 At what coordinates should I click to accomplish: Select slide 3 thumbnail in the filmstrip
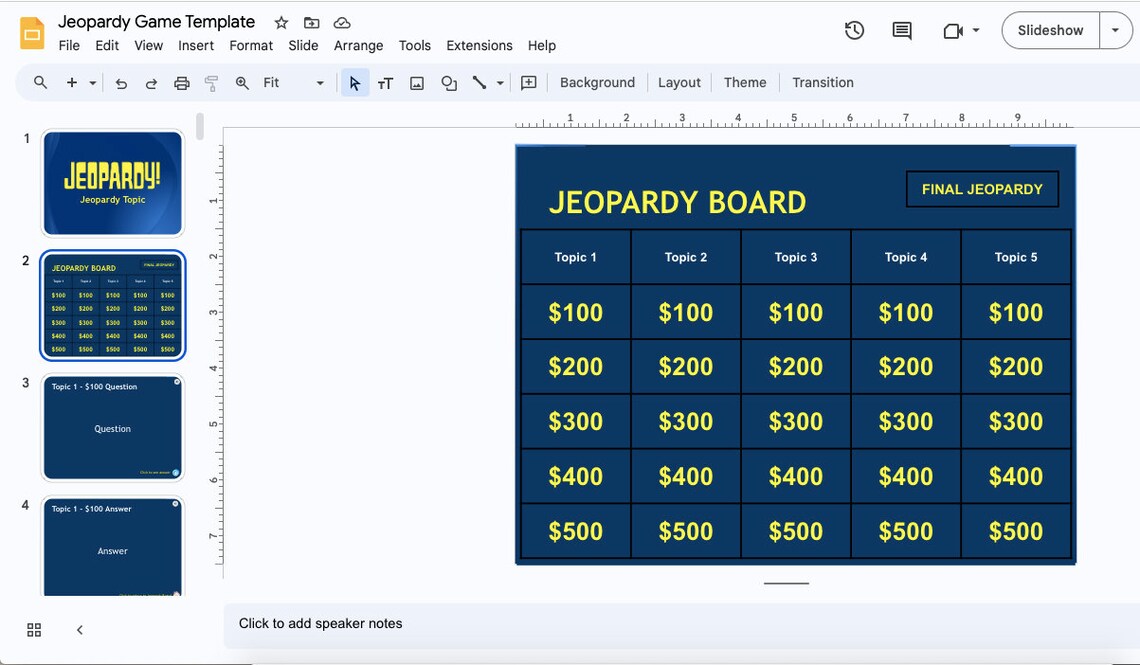(112, 427)
